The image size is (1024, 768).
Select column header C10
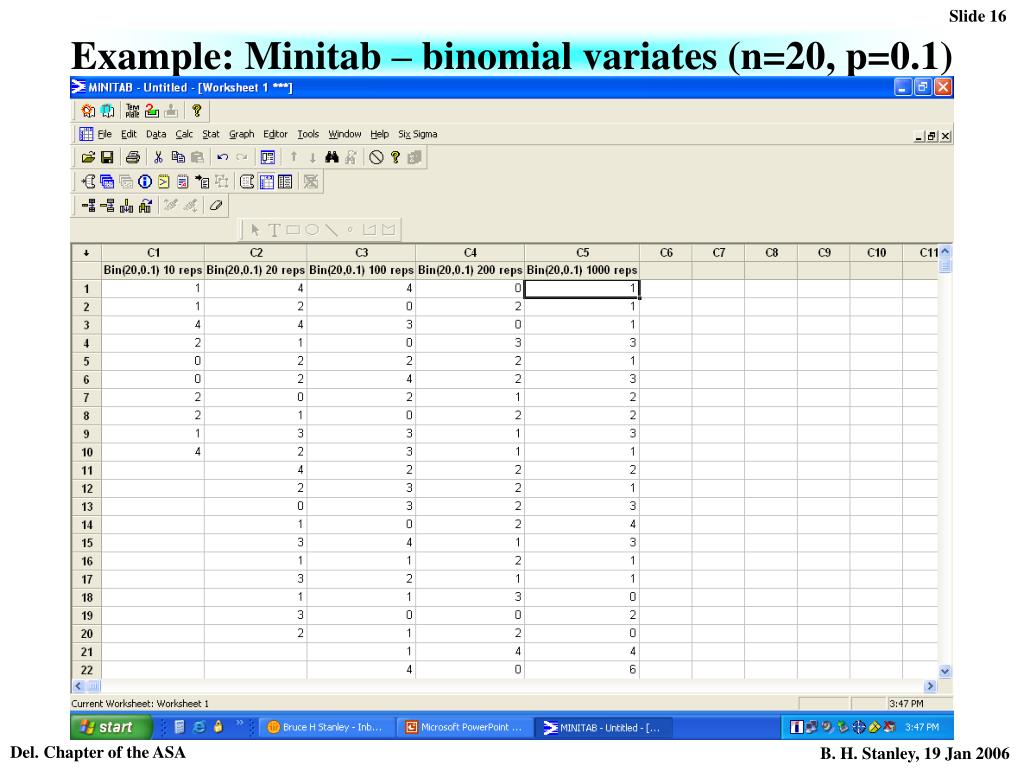[876, 253]
